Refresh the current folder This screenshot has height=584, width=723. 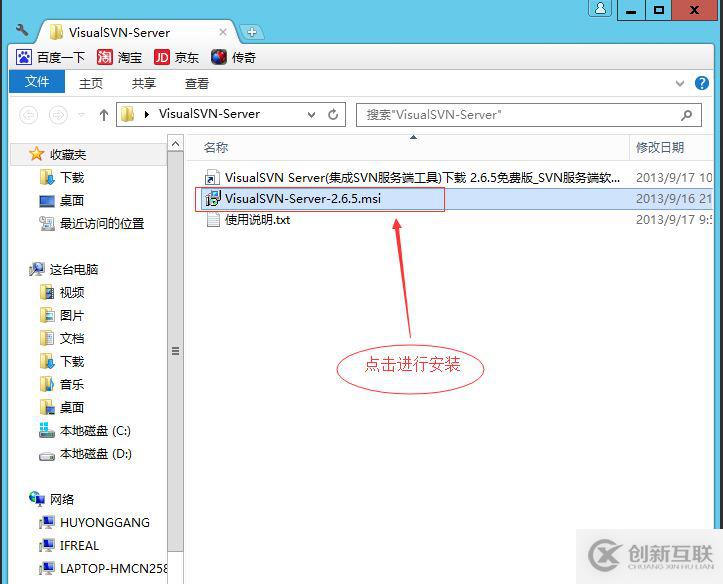click(x=333, y=114)
